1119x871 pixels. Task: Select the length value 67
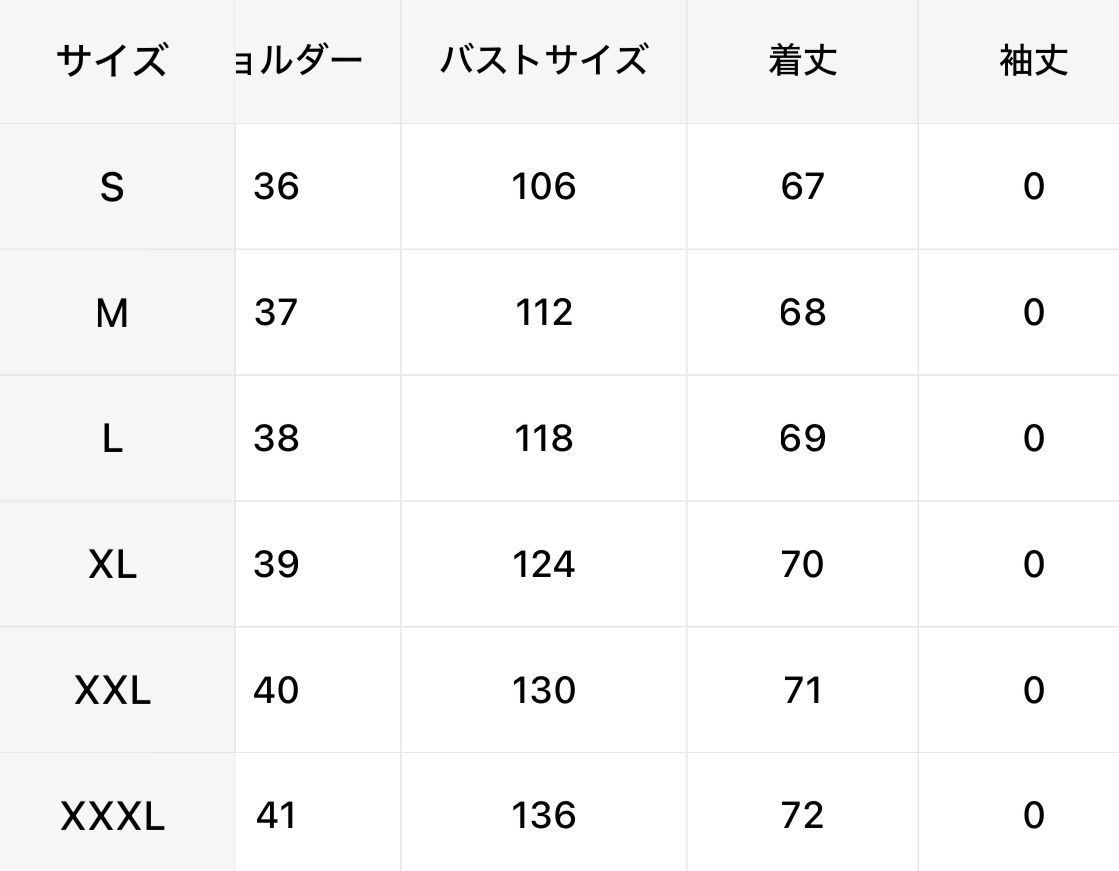click(x=802, y=187)
